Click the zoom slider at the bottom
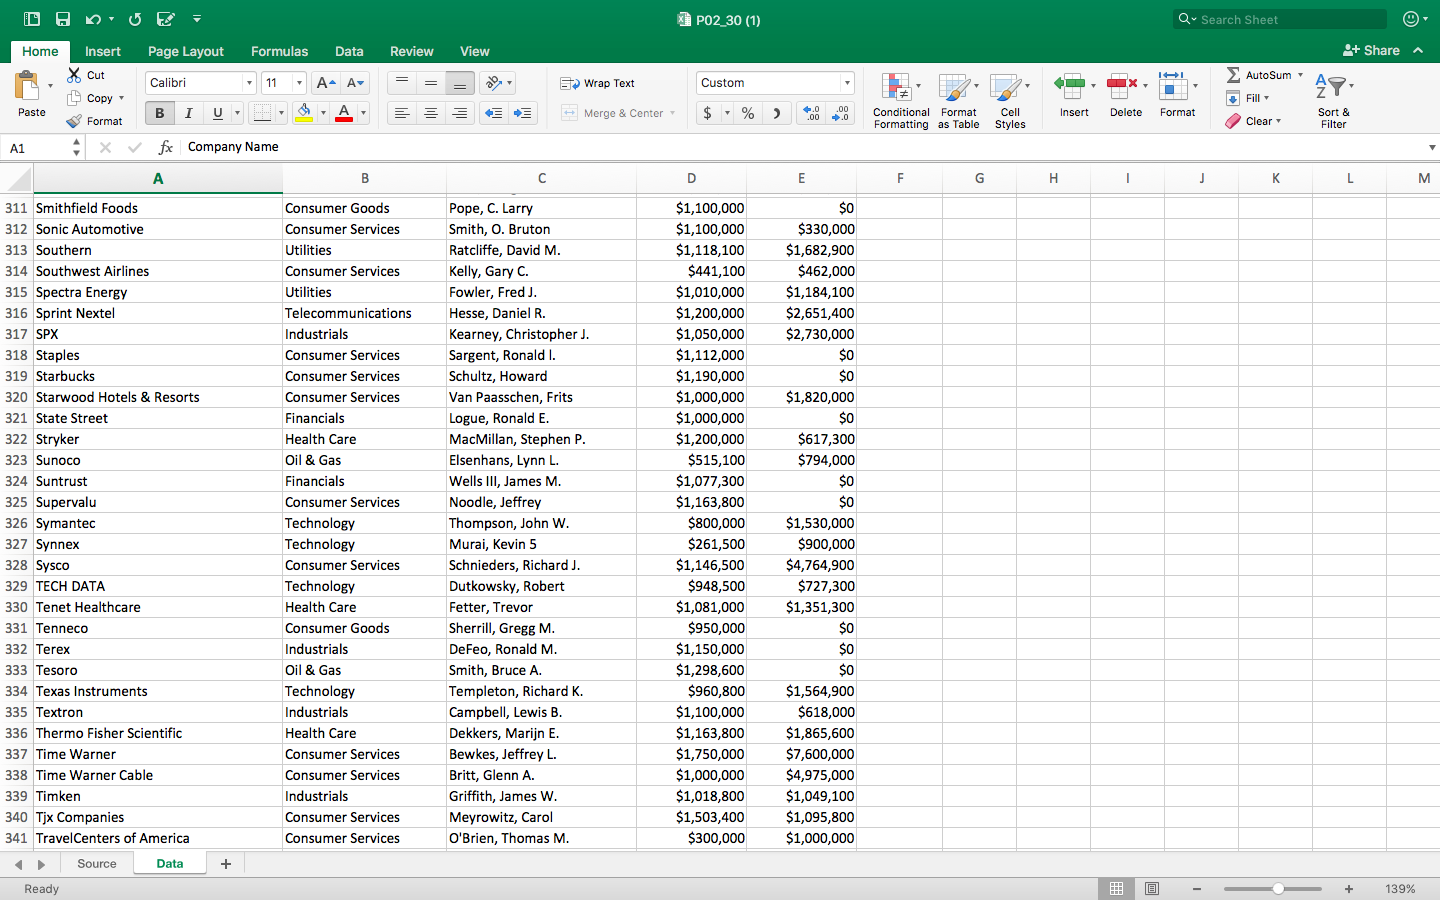This screenshot has height=900, width=1440. (x=1278, y=888)
